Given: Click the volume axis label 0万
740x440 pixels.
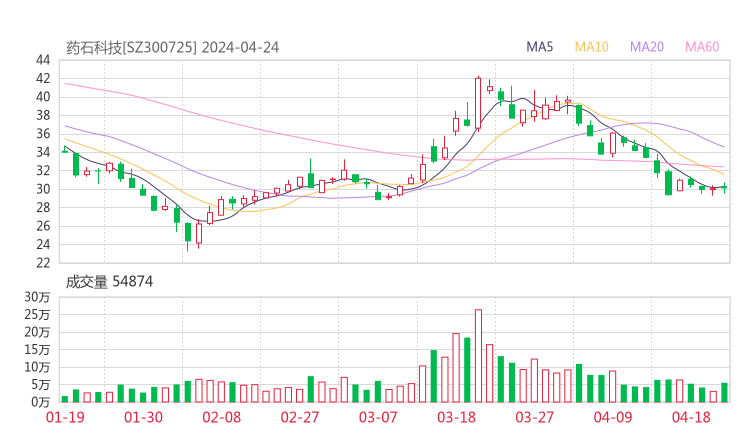Looking at the screenshot, I should coord(41,402).
